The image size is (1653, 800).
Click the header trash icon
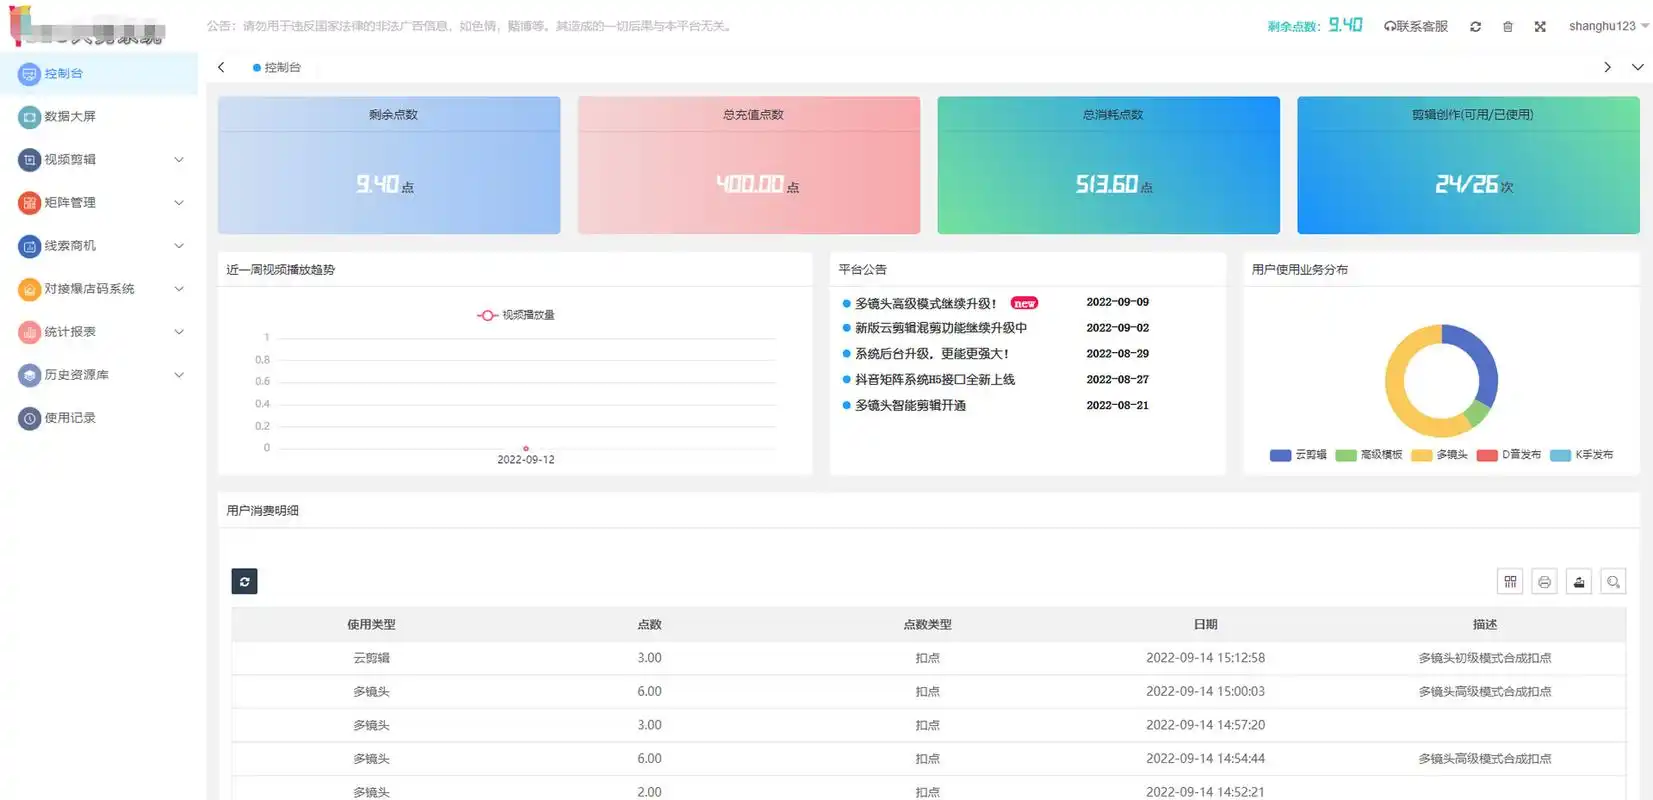pyautogui.click(x=1507, y=27)
